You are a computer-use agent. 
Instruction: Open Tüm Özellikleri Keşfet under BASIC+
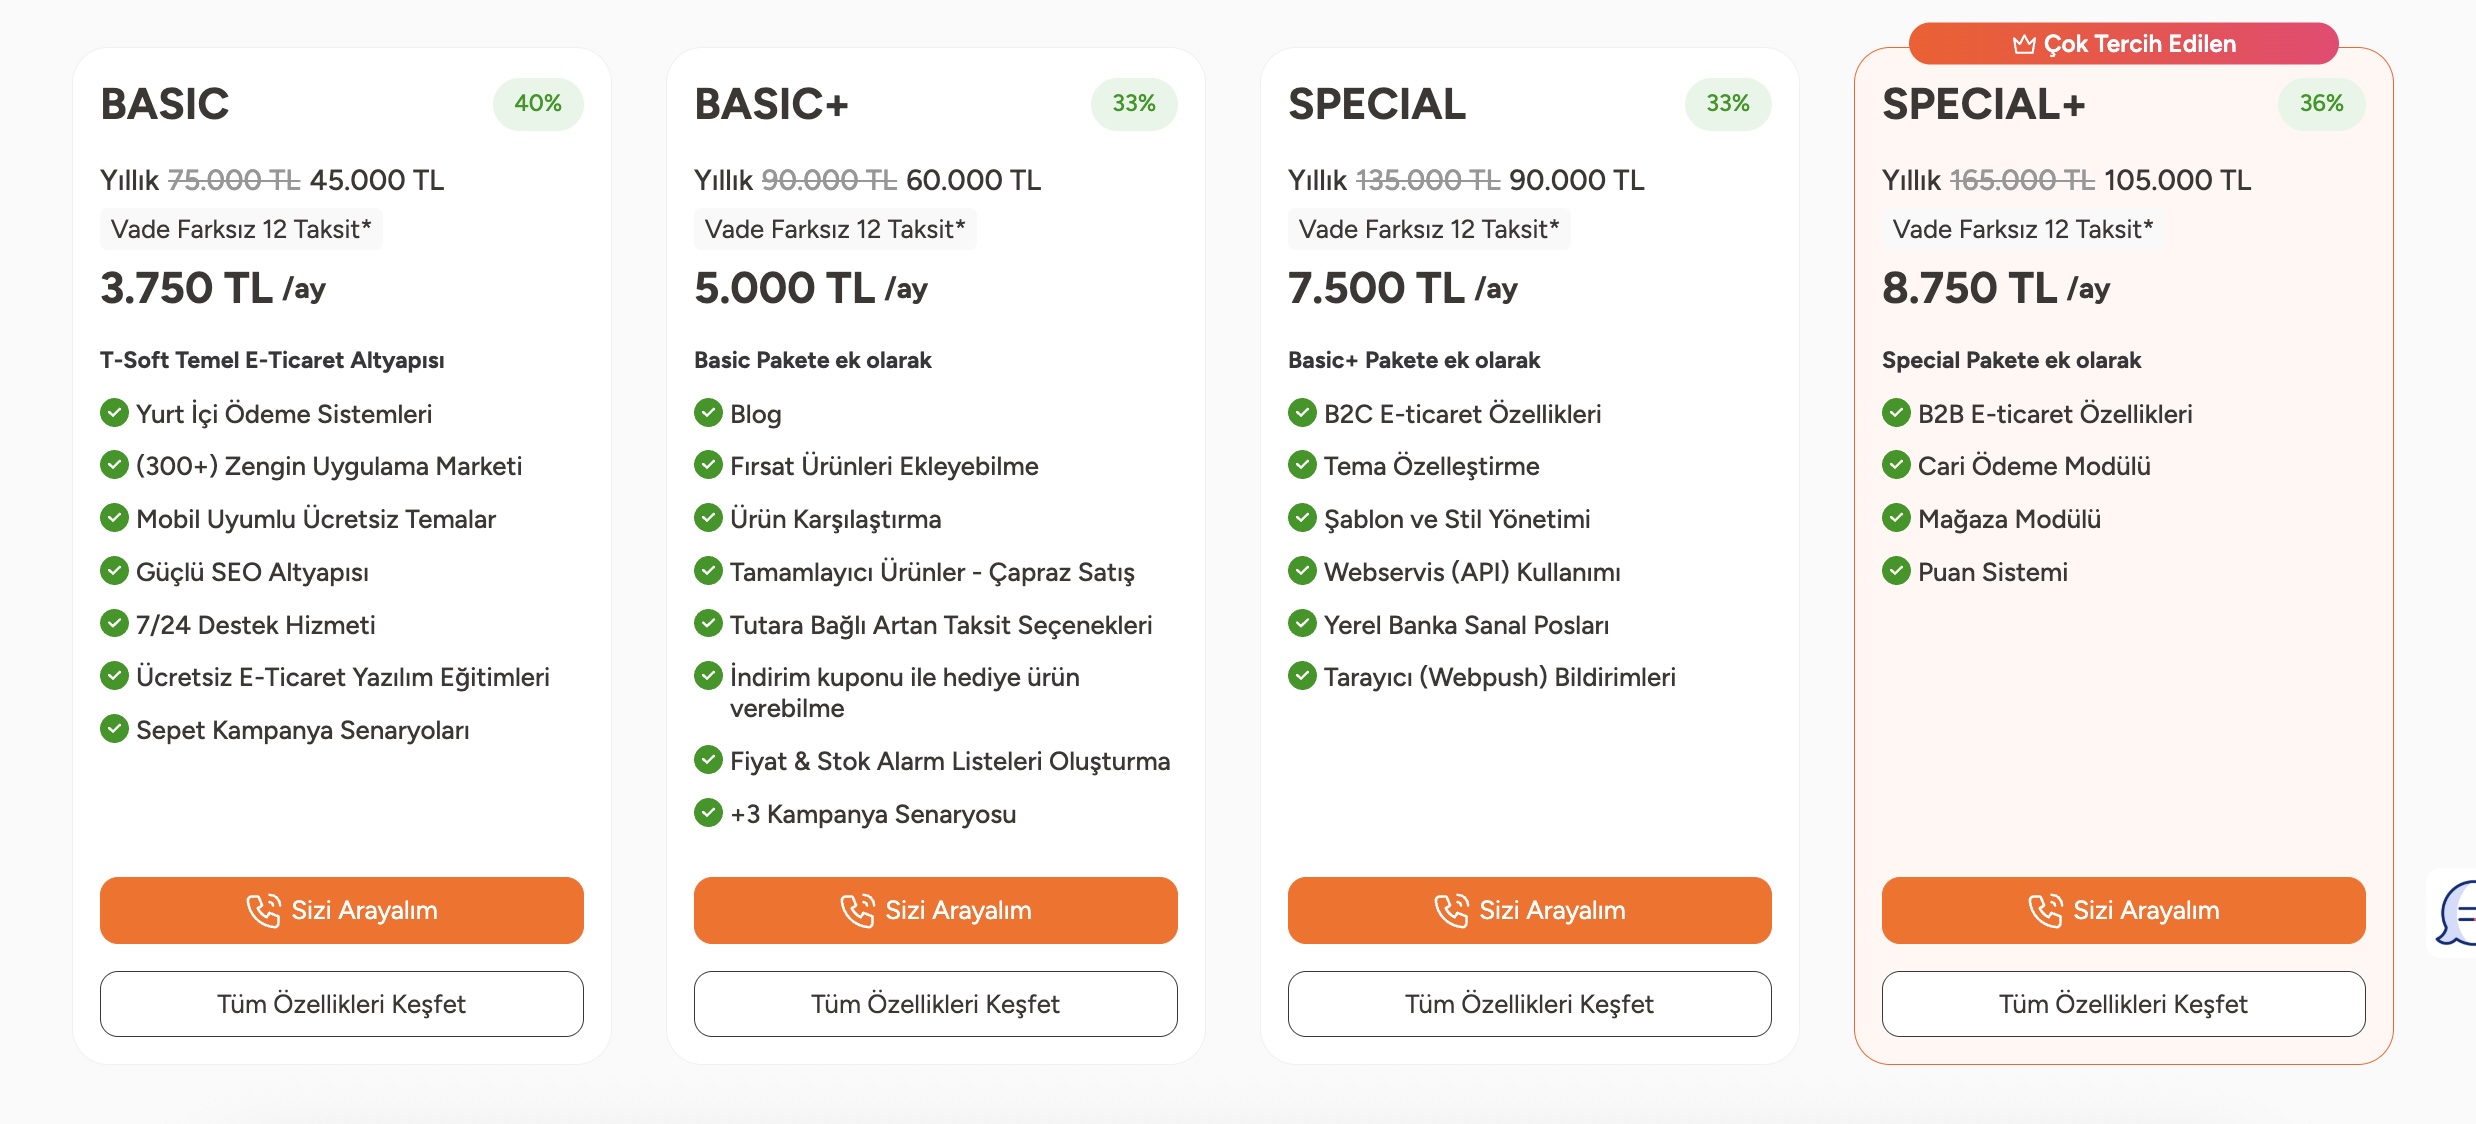coord(935,1004)
